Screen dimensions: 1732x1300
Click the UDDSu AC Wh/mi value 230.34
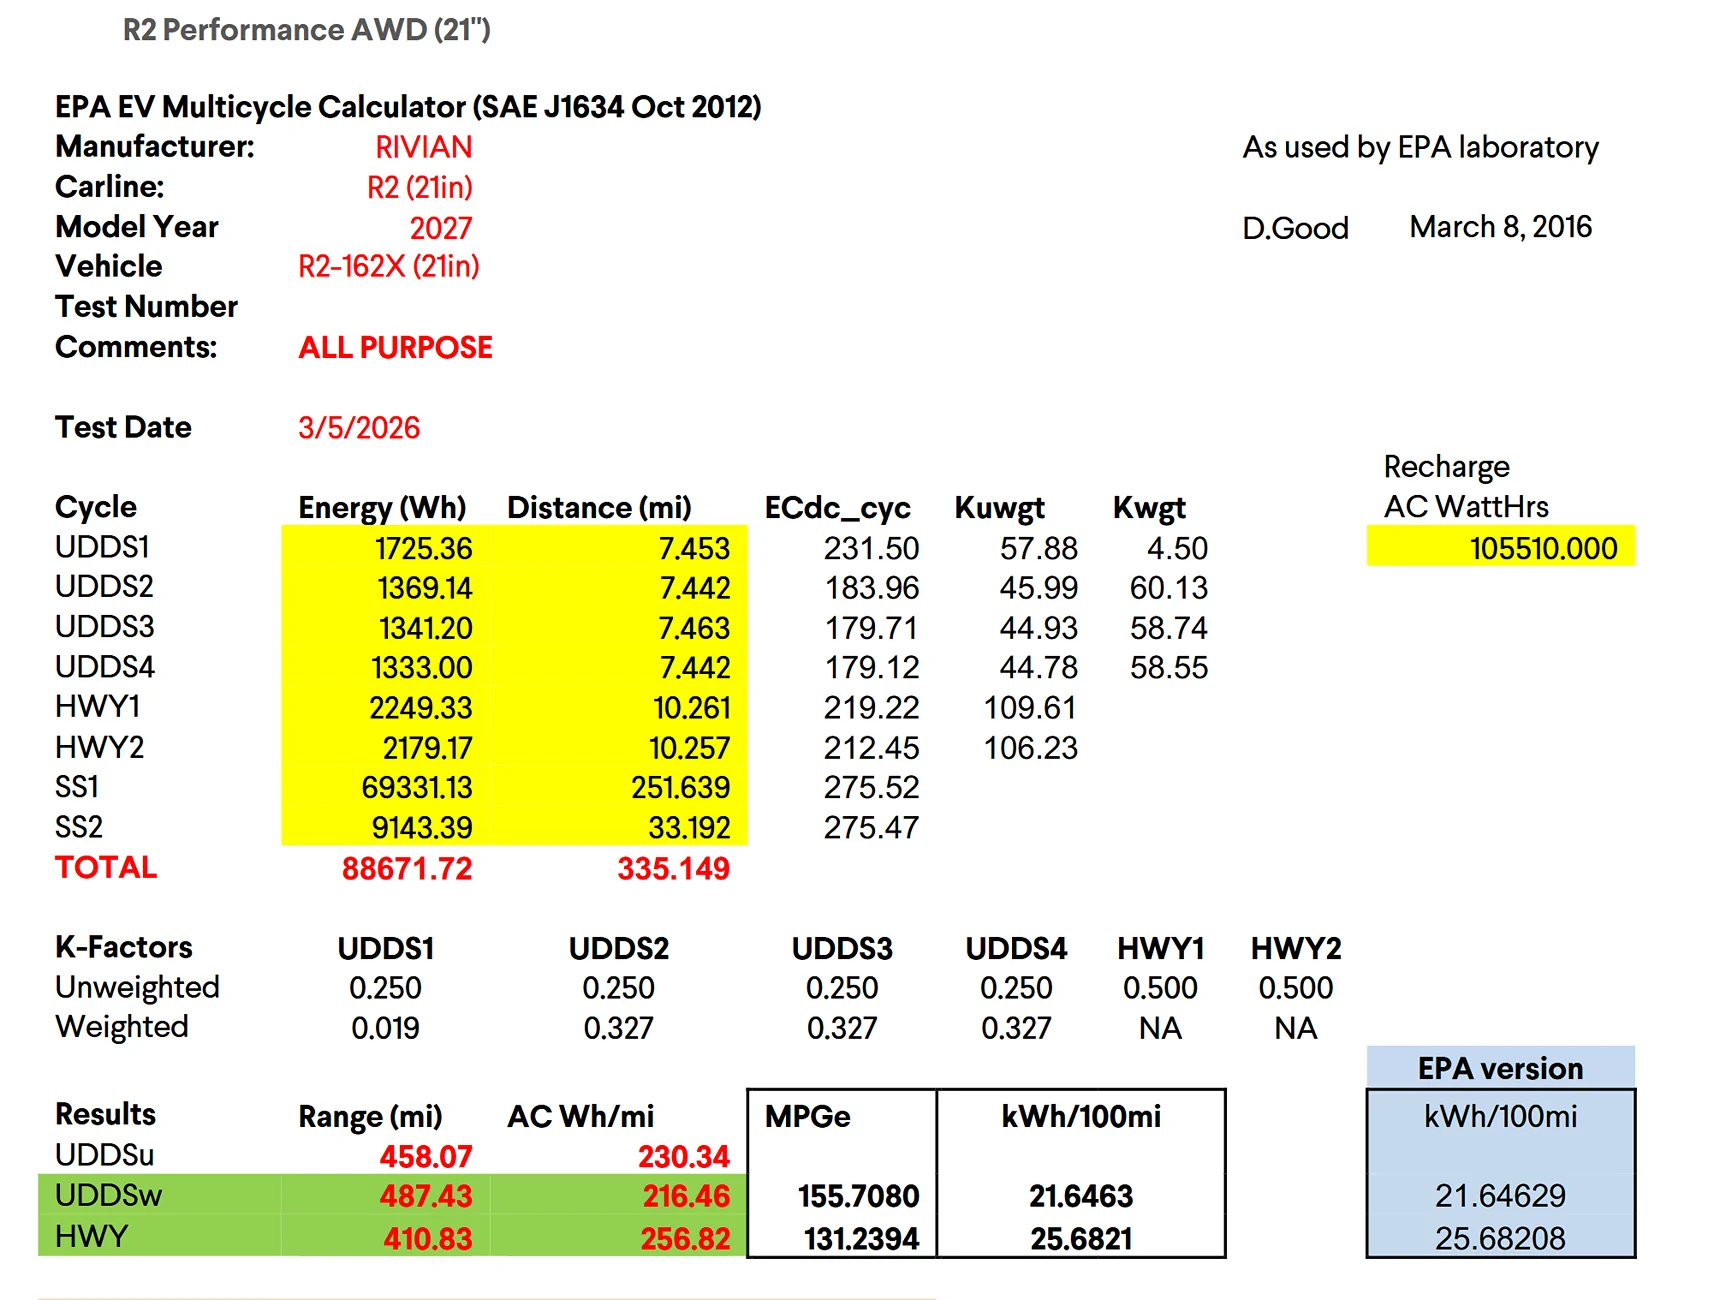[x=684, y=1157]
